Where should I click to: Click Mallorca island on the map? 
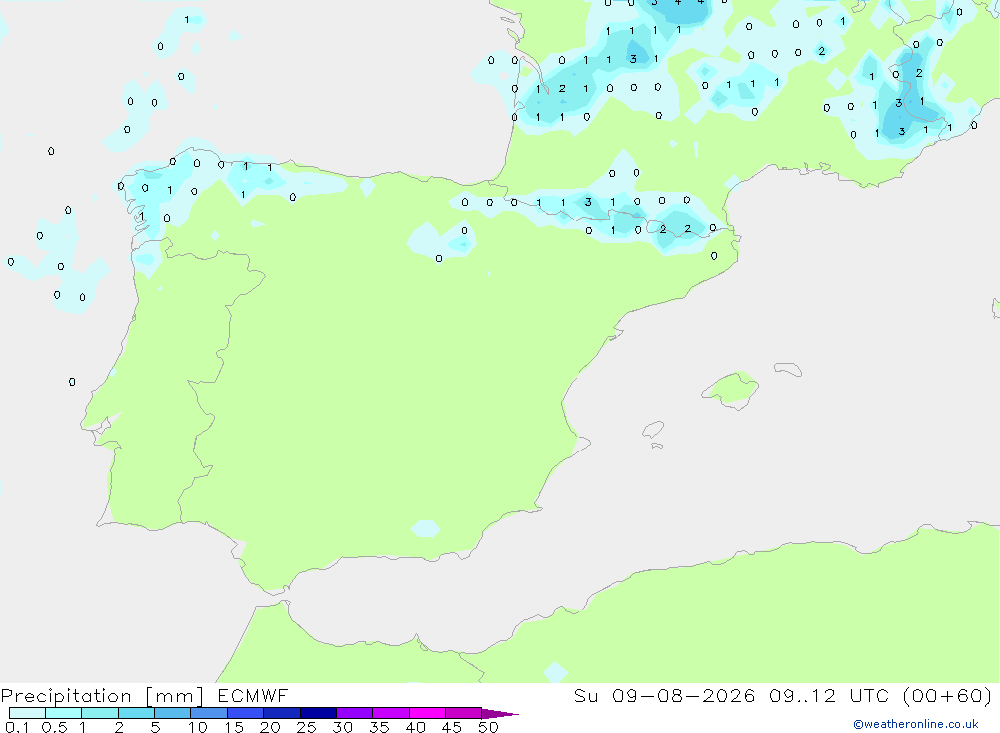(731, 389)
